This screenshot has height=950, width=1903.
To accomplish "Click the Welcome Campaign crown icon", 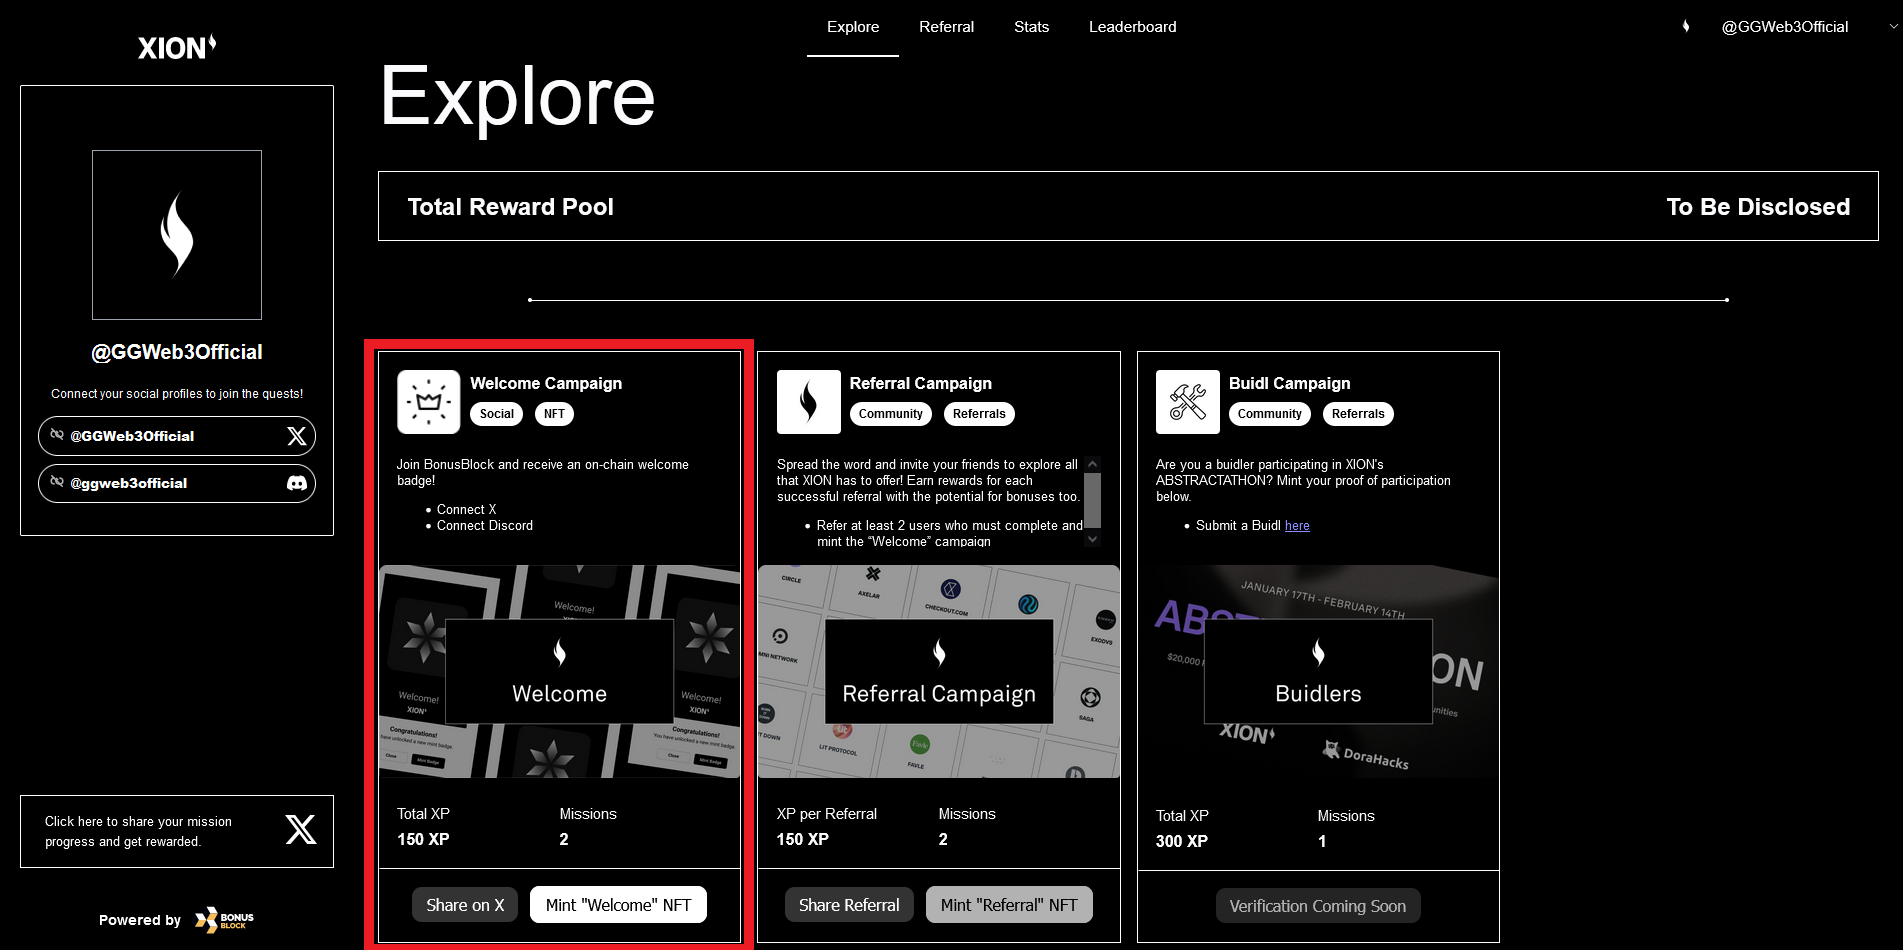I will 428,402.
